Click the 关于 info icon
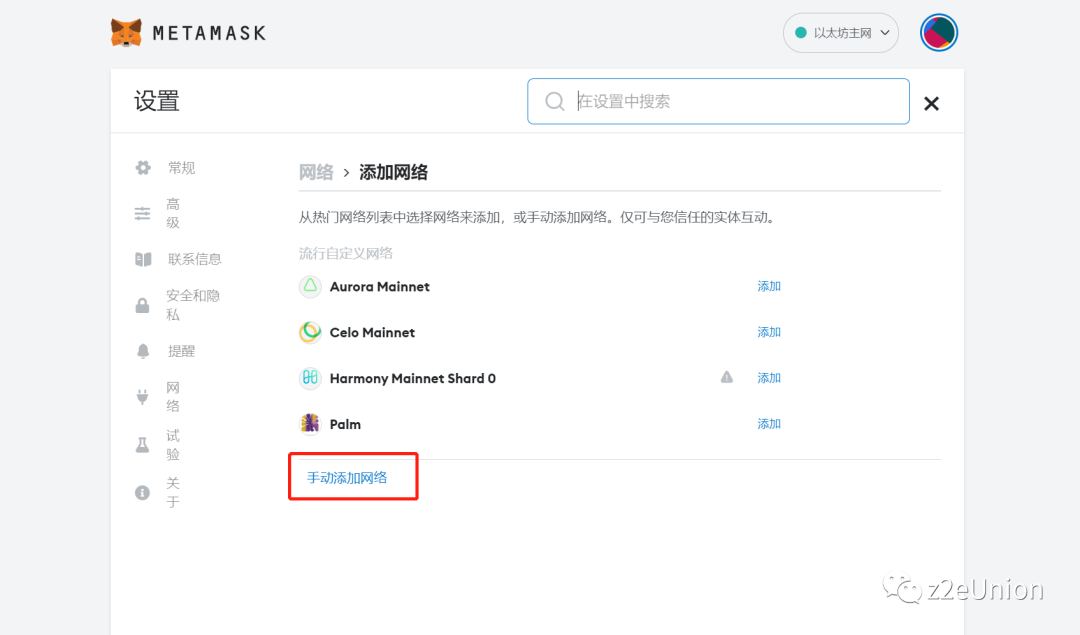 pos(141,491)
